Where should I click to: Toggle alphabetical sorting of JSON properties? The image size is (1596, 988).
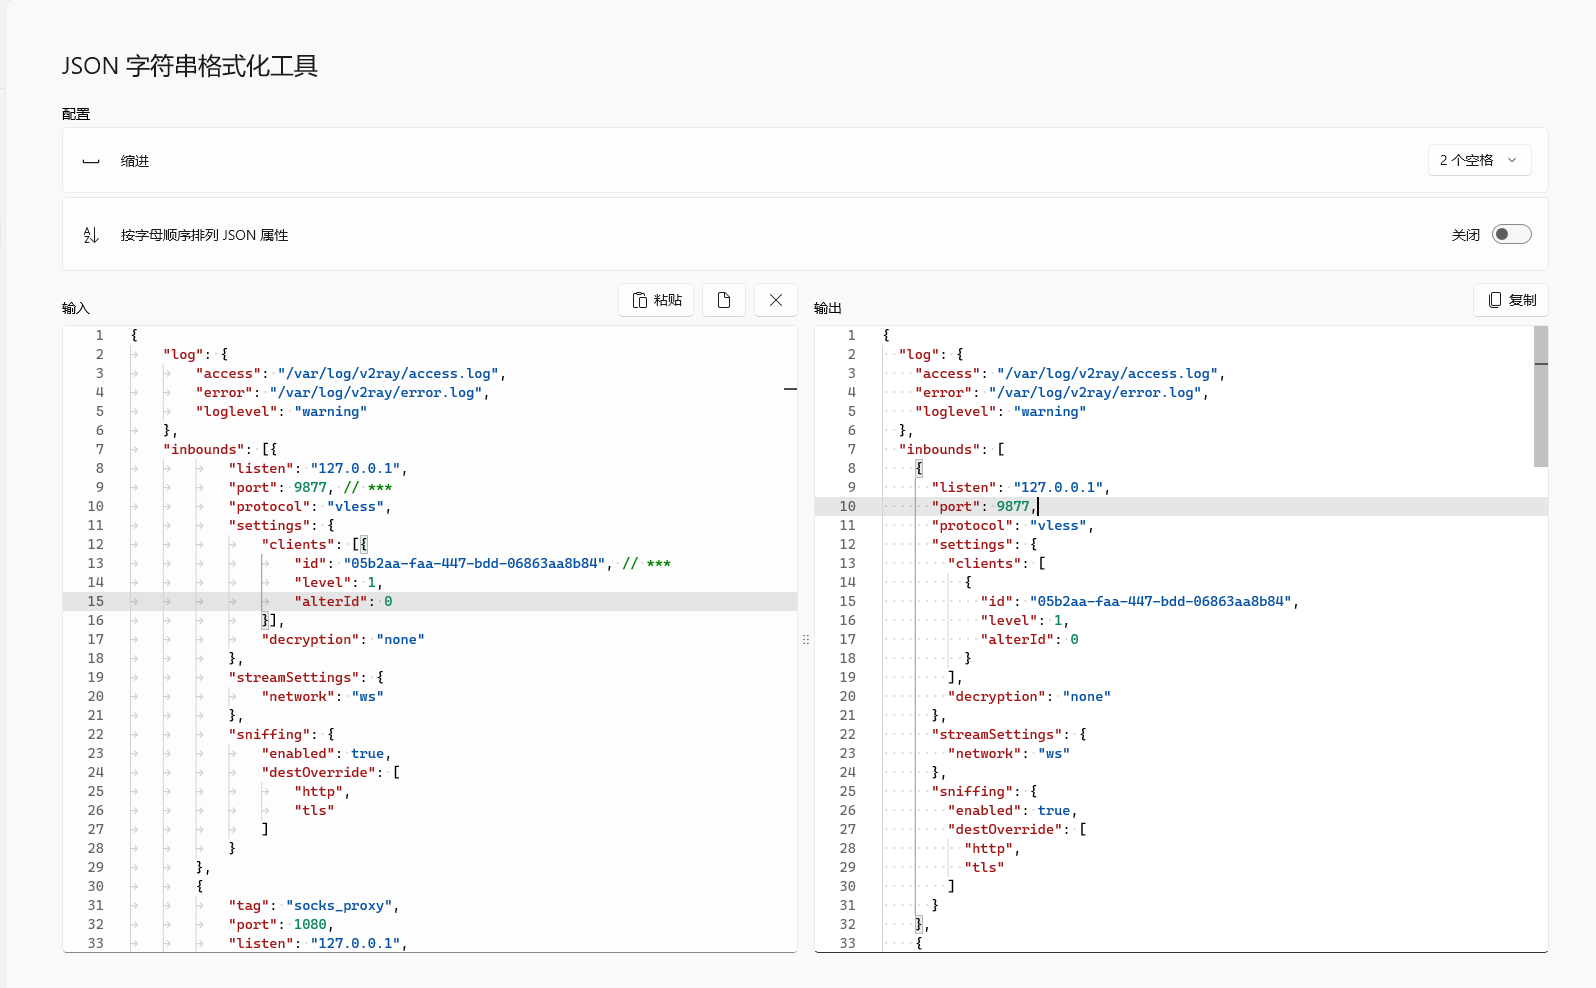pos(1511,234)
